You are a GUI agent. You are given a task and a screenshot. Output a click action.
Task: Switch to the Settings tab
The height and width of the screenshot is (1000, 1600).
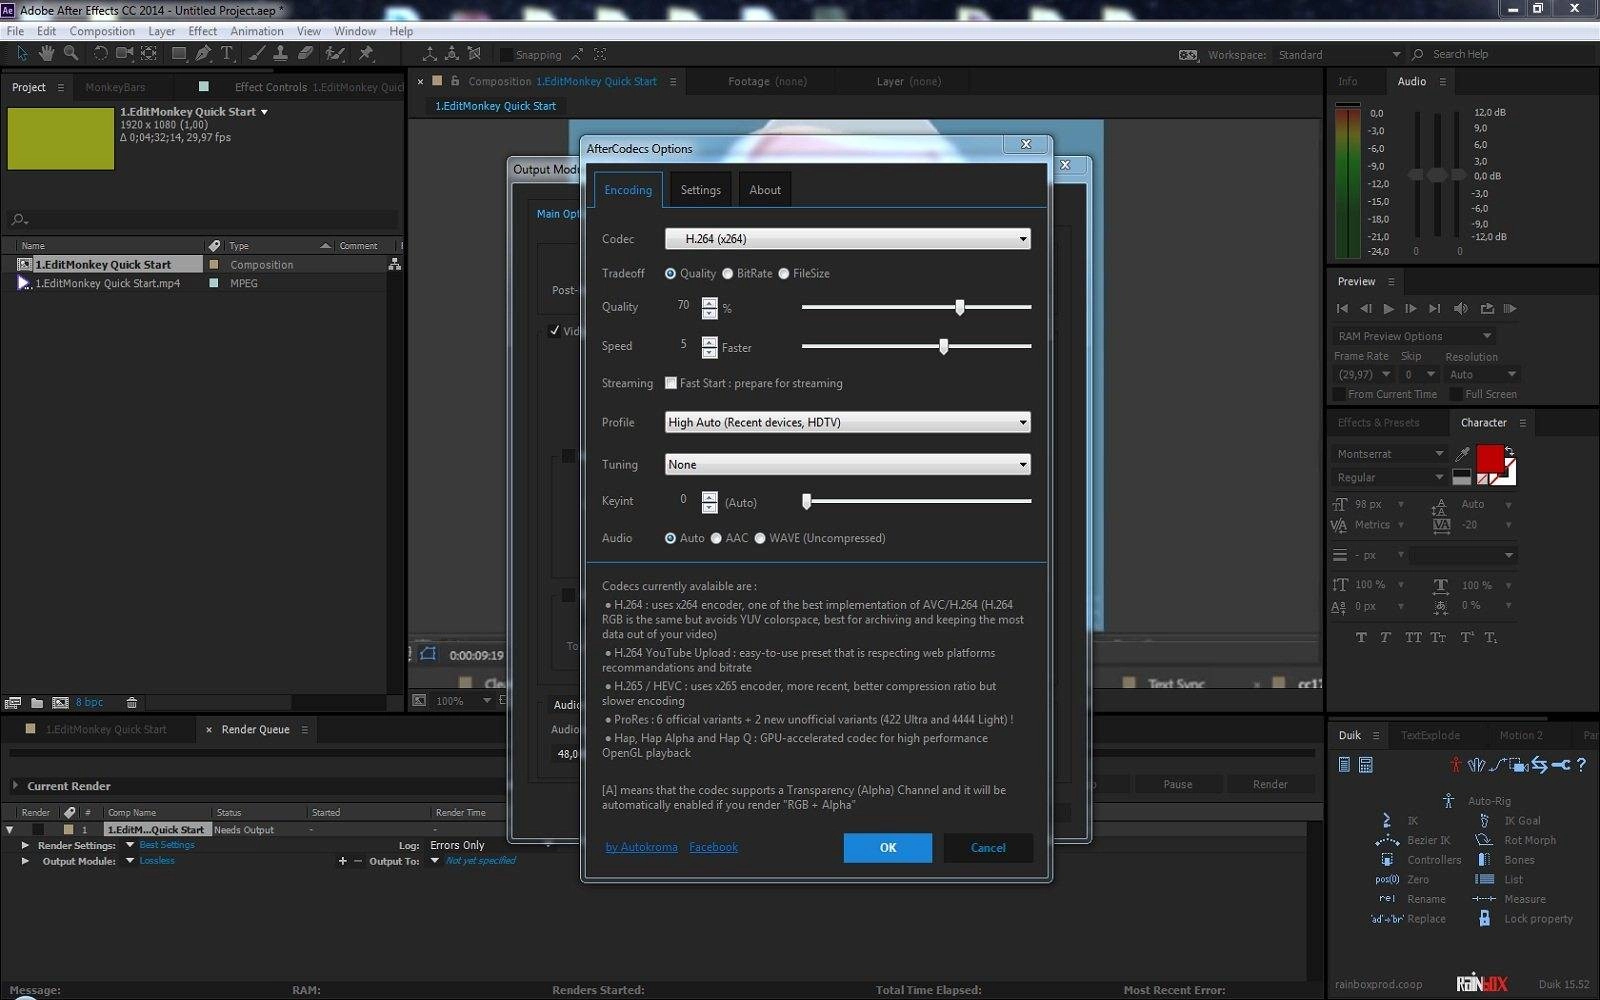tap(700, 190)
